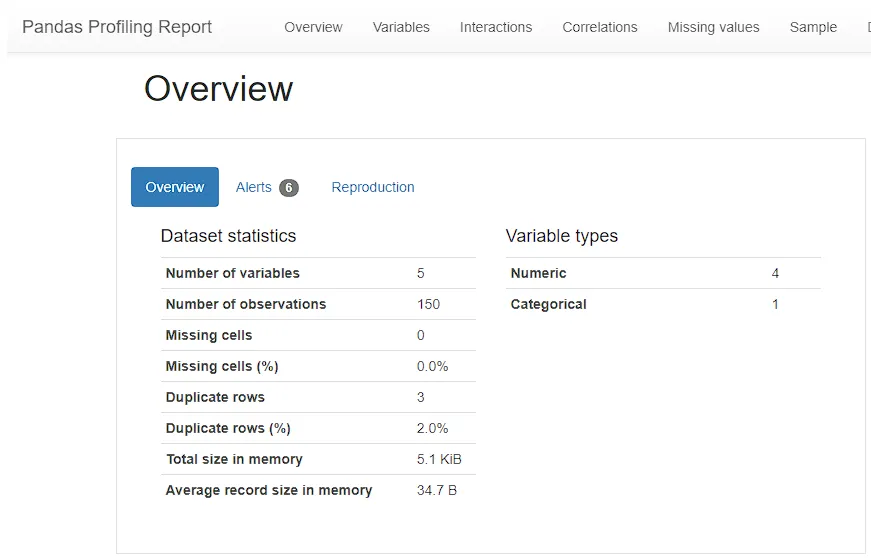The height and width of the screenshot is (558, 871).
Task: Click the Number of observations label
Action: 246,304
